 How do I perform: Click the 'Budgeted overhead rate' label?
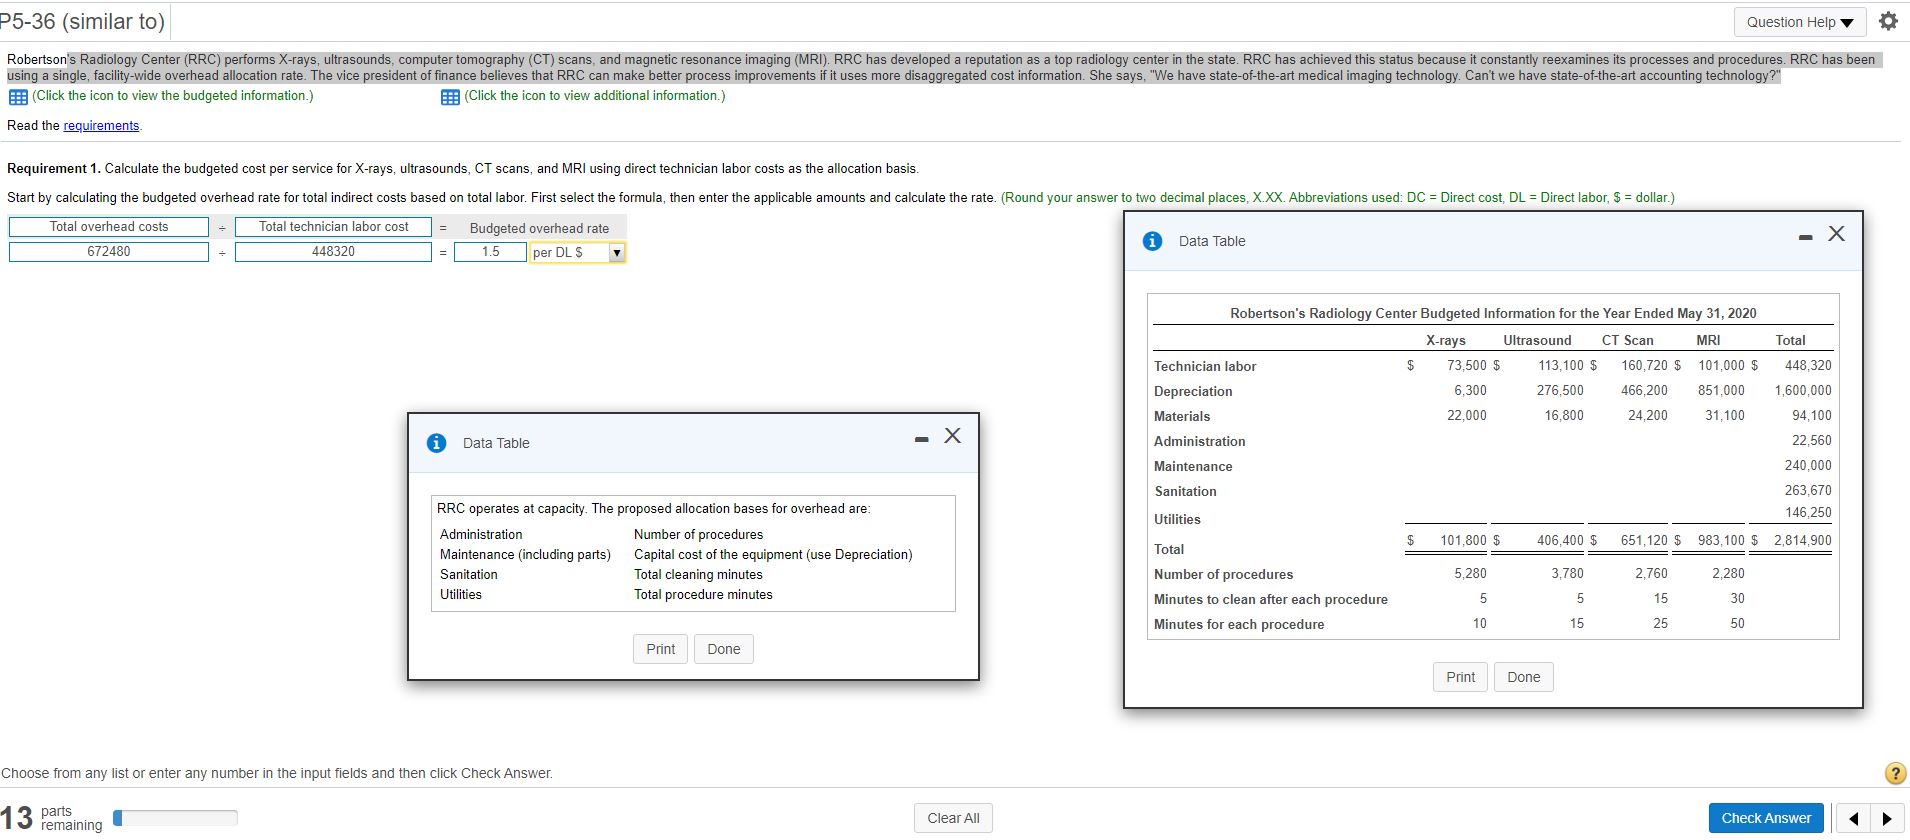point(539,229)
